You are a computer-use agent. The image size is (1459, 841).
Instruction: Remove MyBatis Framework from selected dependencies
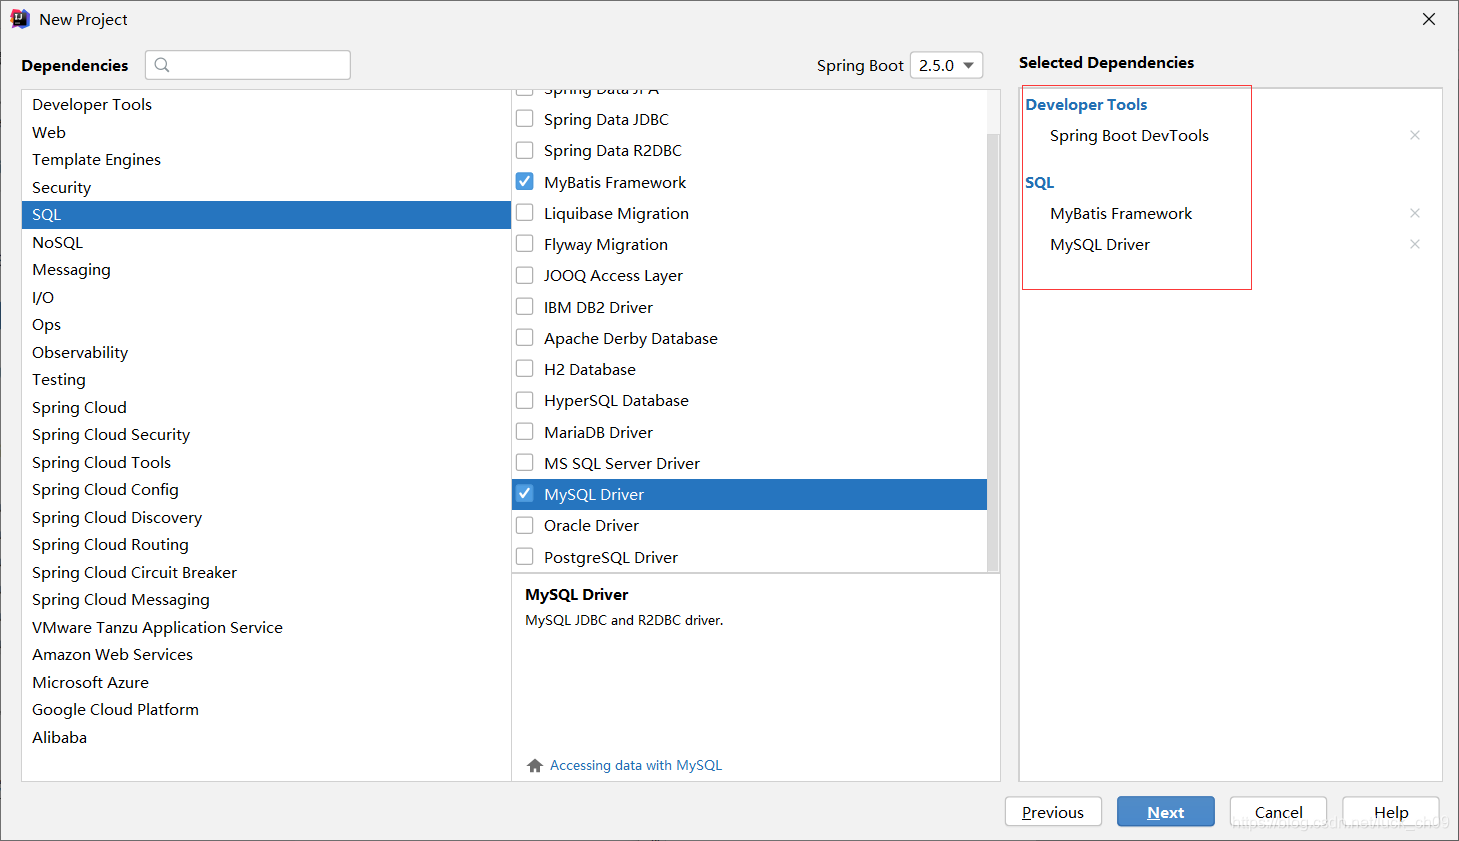pyautogui.click(x=1415, y=213)
